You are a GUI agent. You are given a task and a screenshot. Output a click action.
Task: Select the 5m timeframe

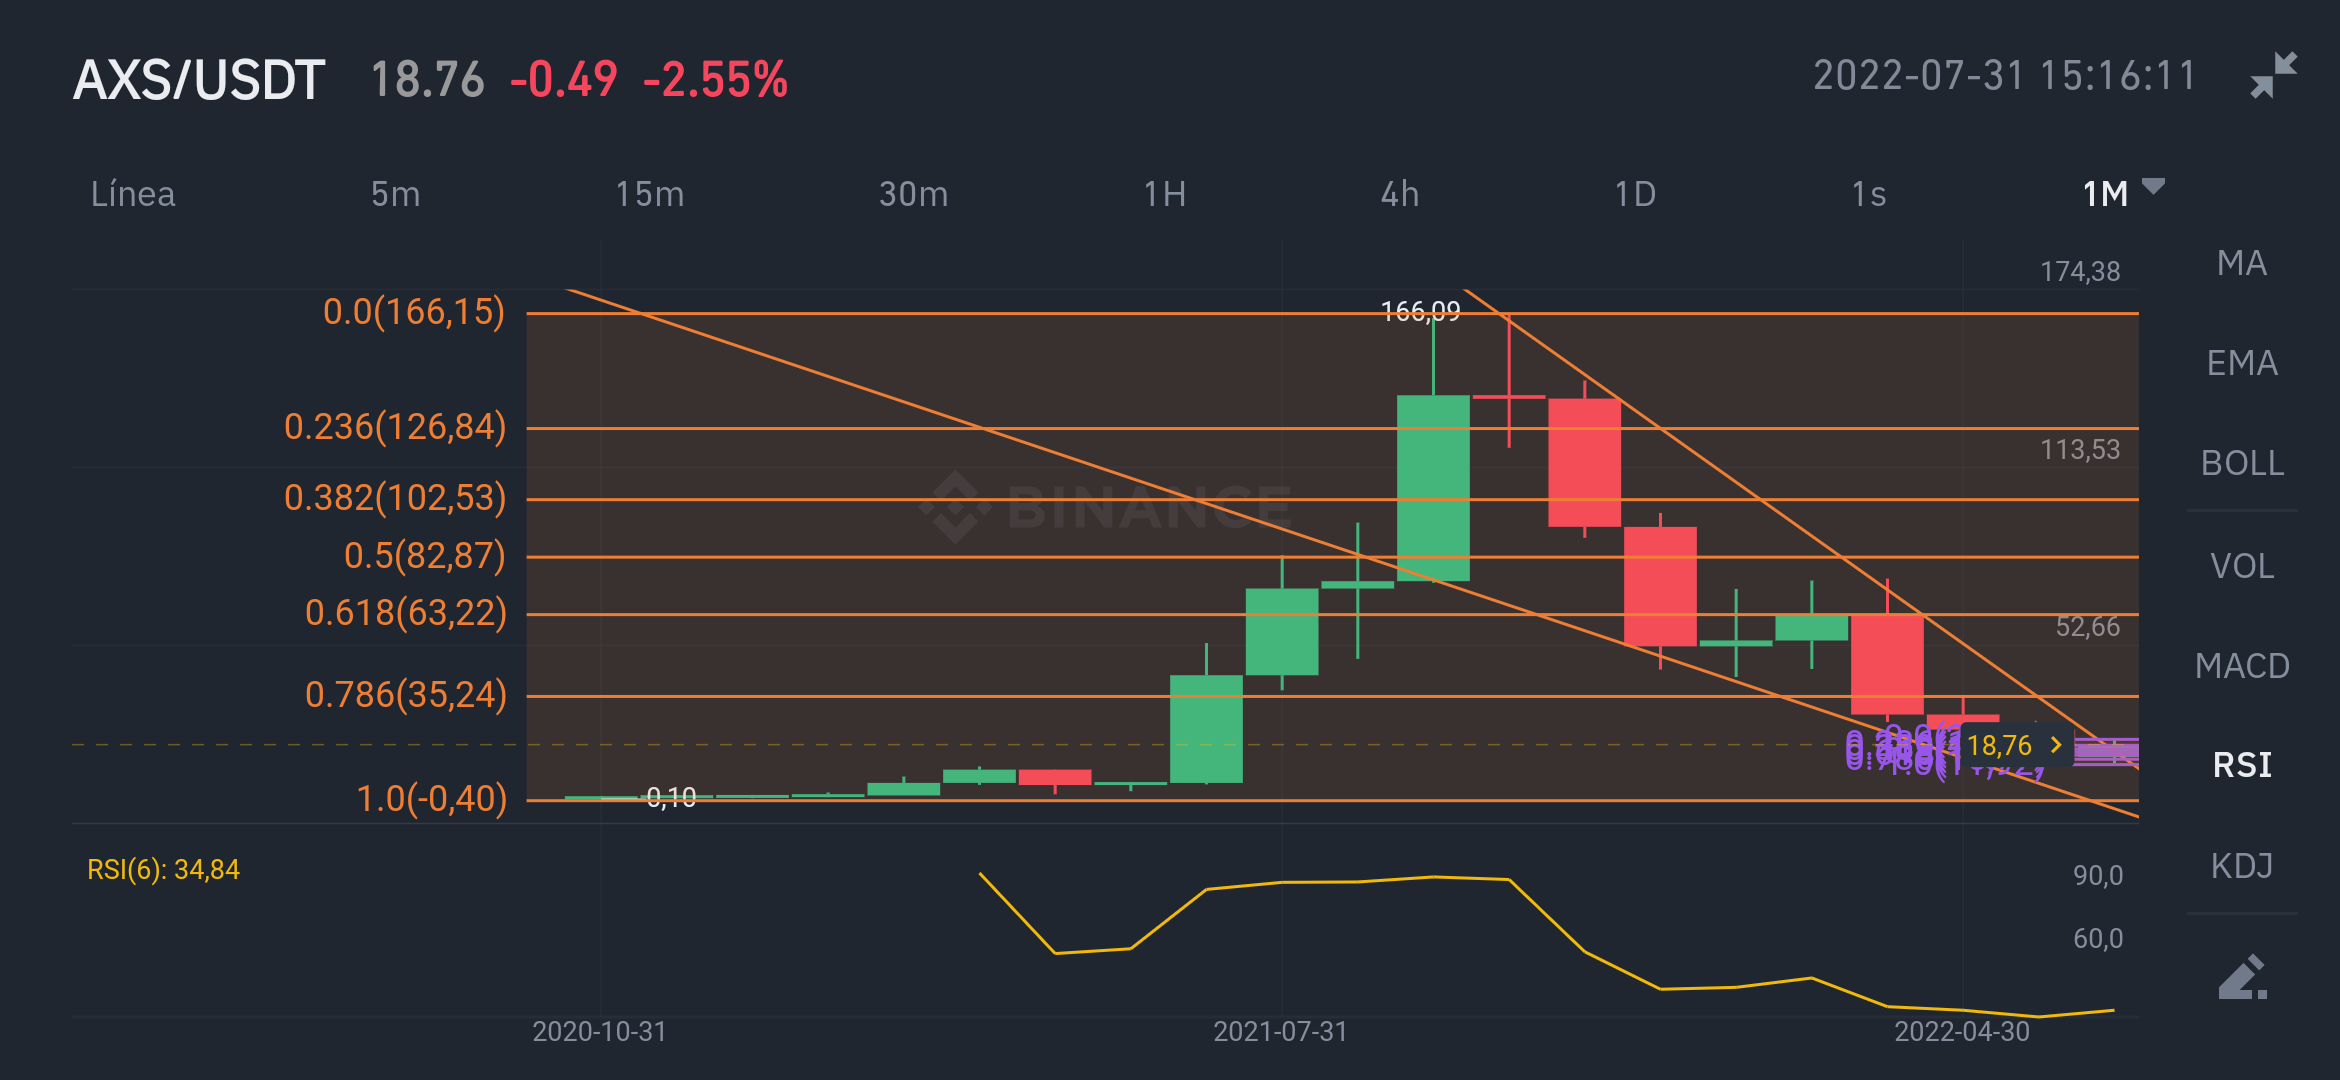[395, 194]
